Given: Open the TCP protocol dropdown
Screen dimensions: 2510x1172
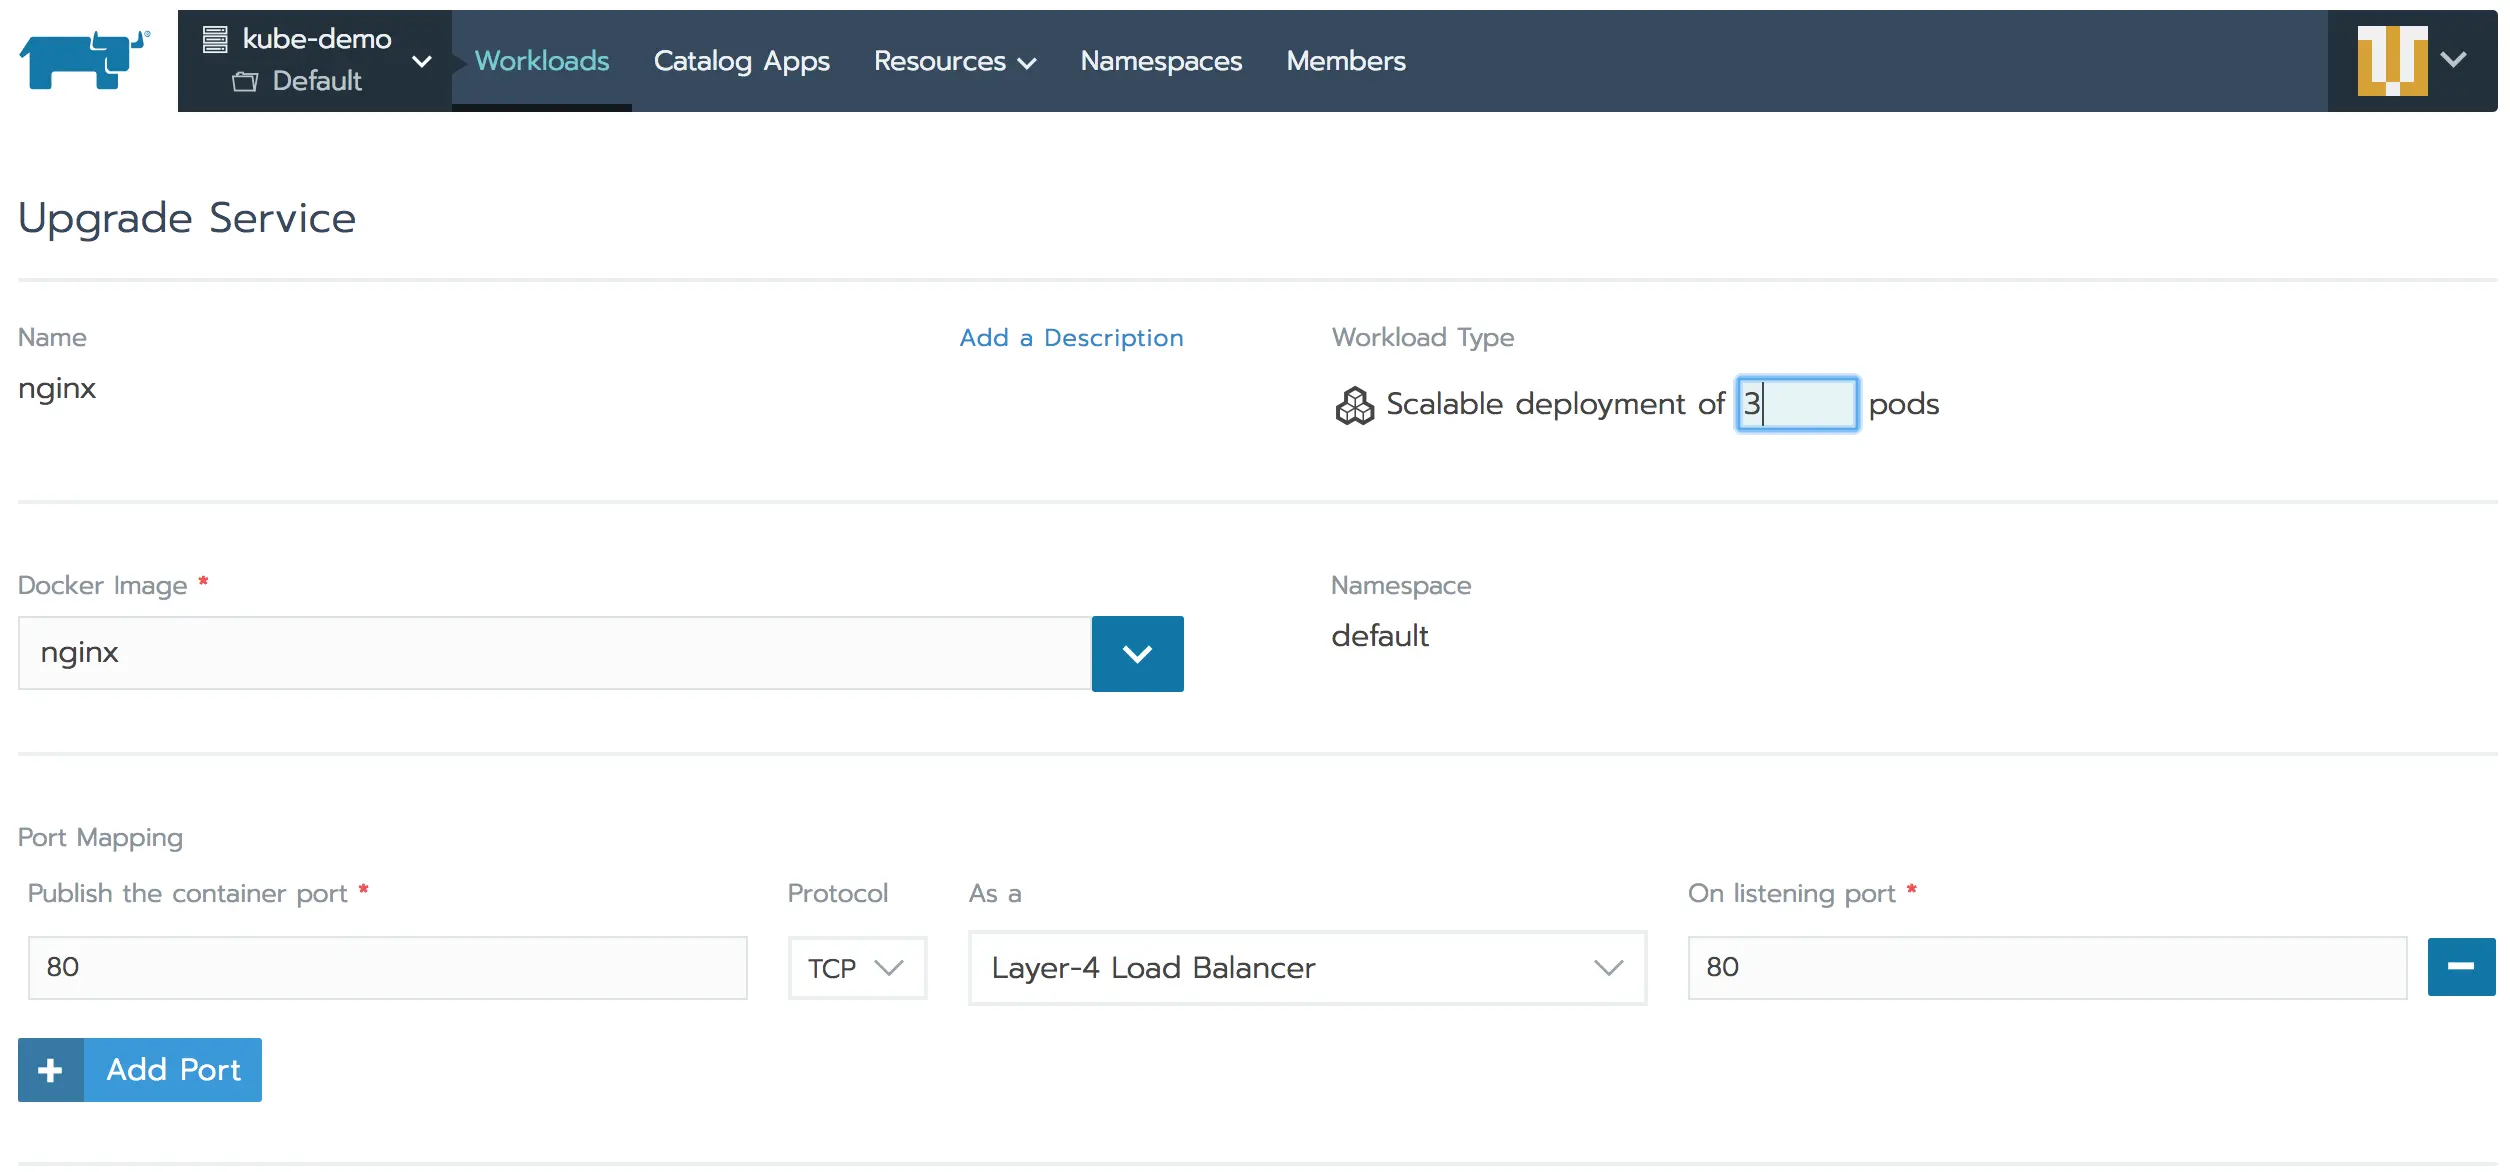Looking at the screenshot, I should [856, 968].
